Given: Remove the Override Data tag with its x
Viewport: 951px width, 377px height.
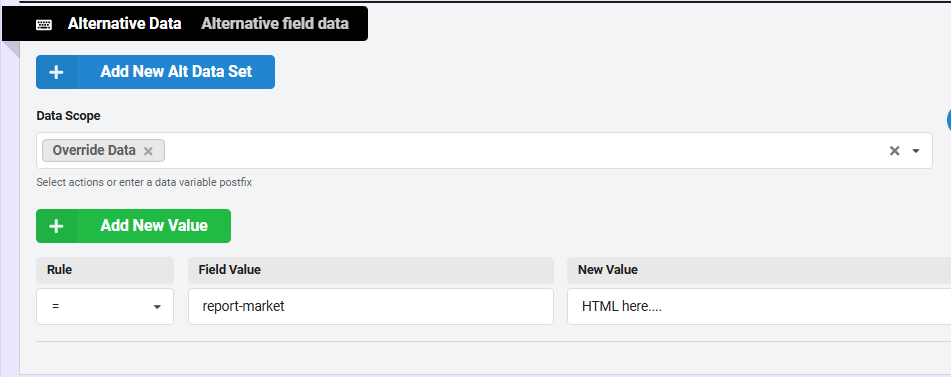Looking at the screenshot, I should tap(148, 151).
